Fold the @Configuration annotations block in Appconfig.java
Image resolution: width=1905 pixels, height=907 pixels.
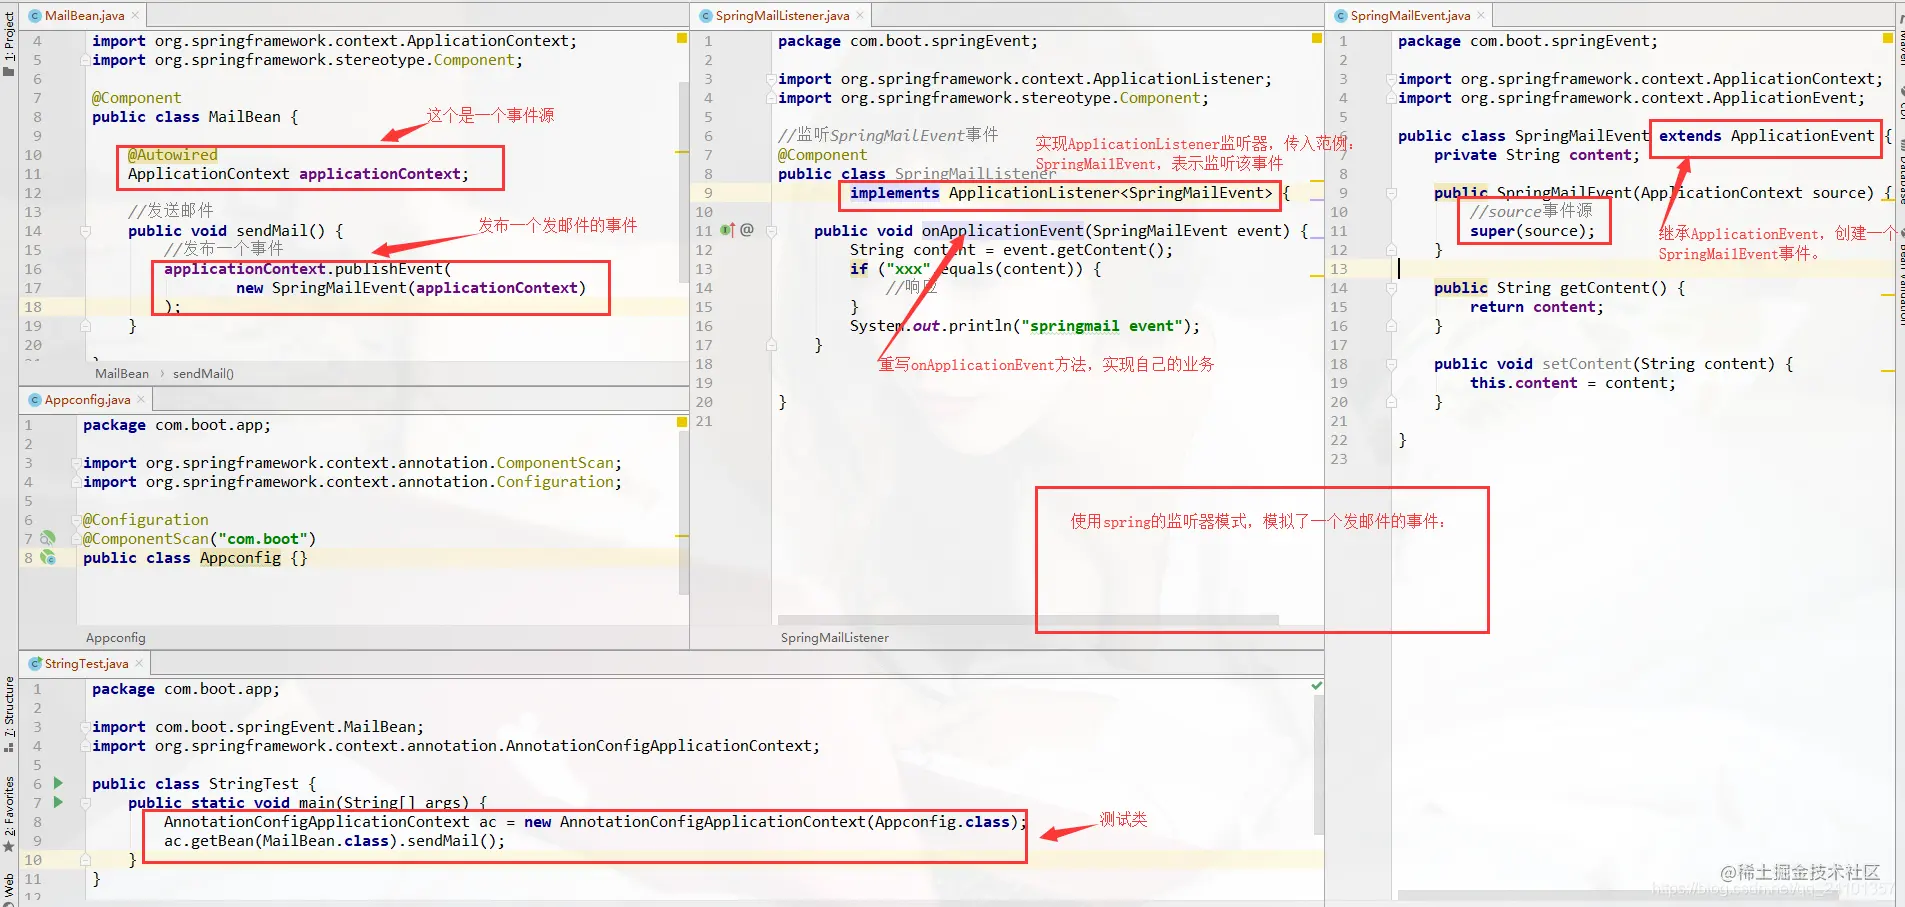[x=76, y=520]
